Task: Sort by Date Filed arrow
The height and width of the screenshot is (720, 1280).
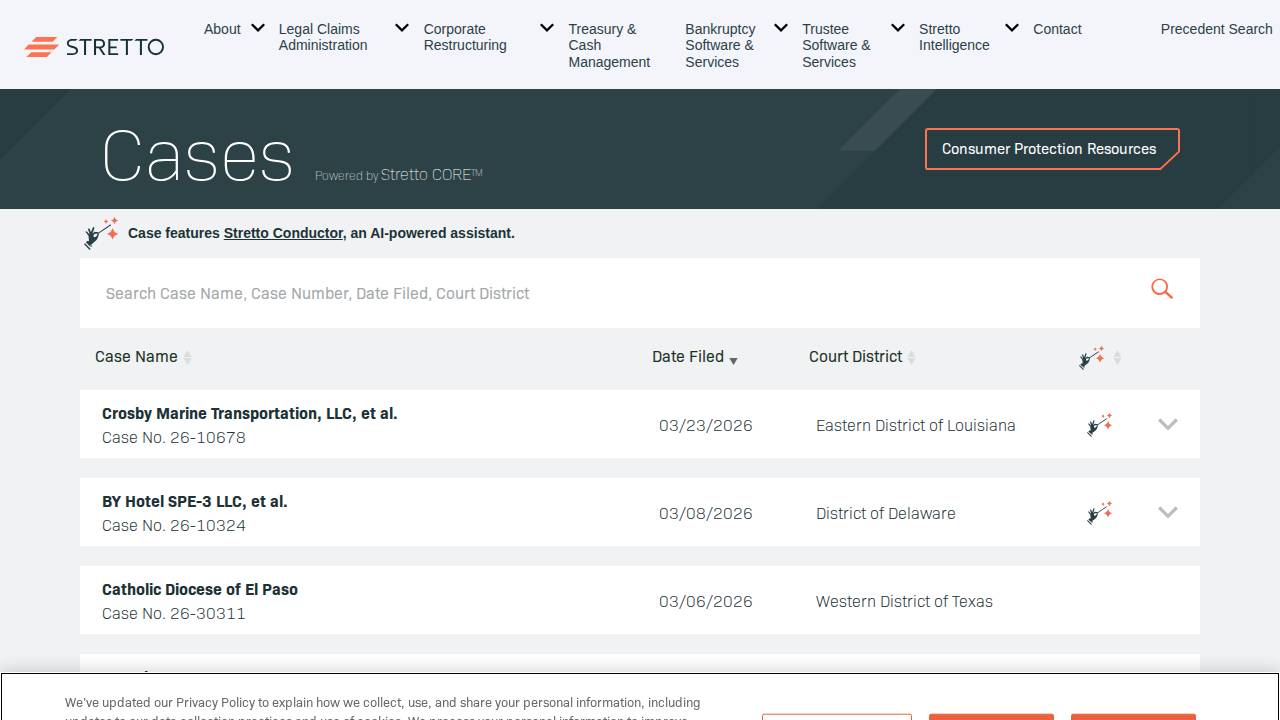Action: point(733,360)
